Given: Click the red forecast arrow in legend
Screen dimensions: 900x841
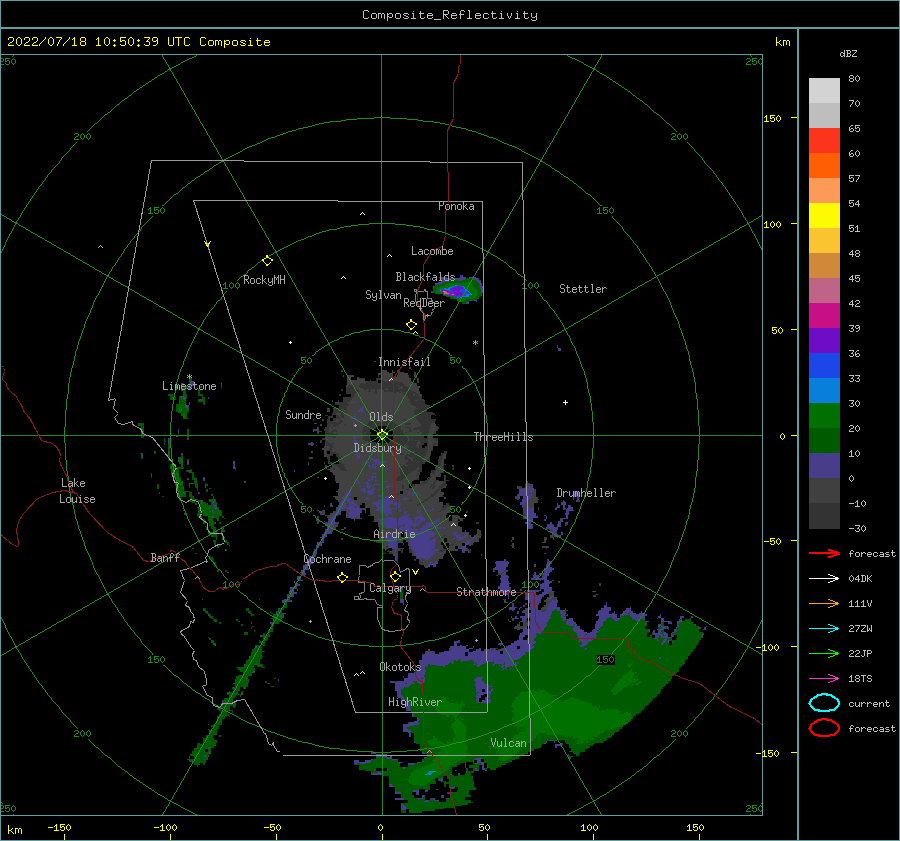Looking at the screenshot, I should pyautogui.click(x=824, y=553).
